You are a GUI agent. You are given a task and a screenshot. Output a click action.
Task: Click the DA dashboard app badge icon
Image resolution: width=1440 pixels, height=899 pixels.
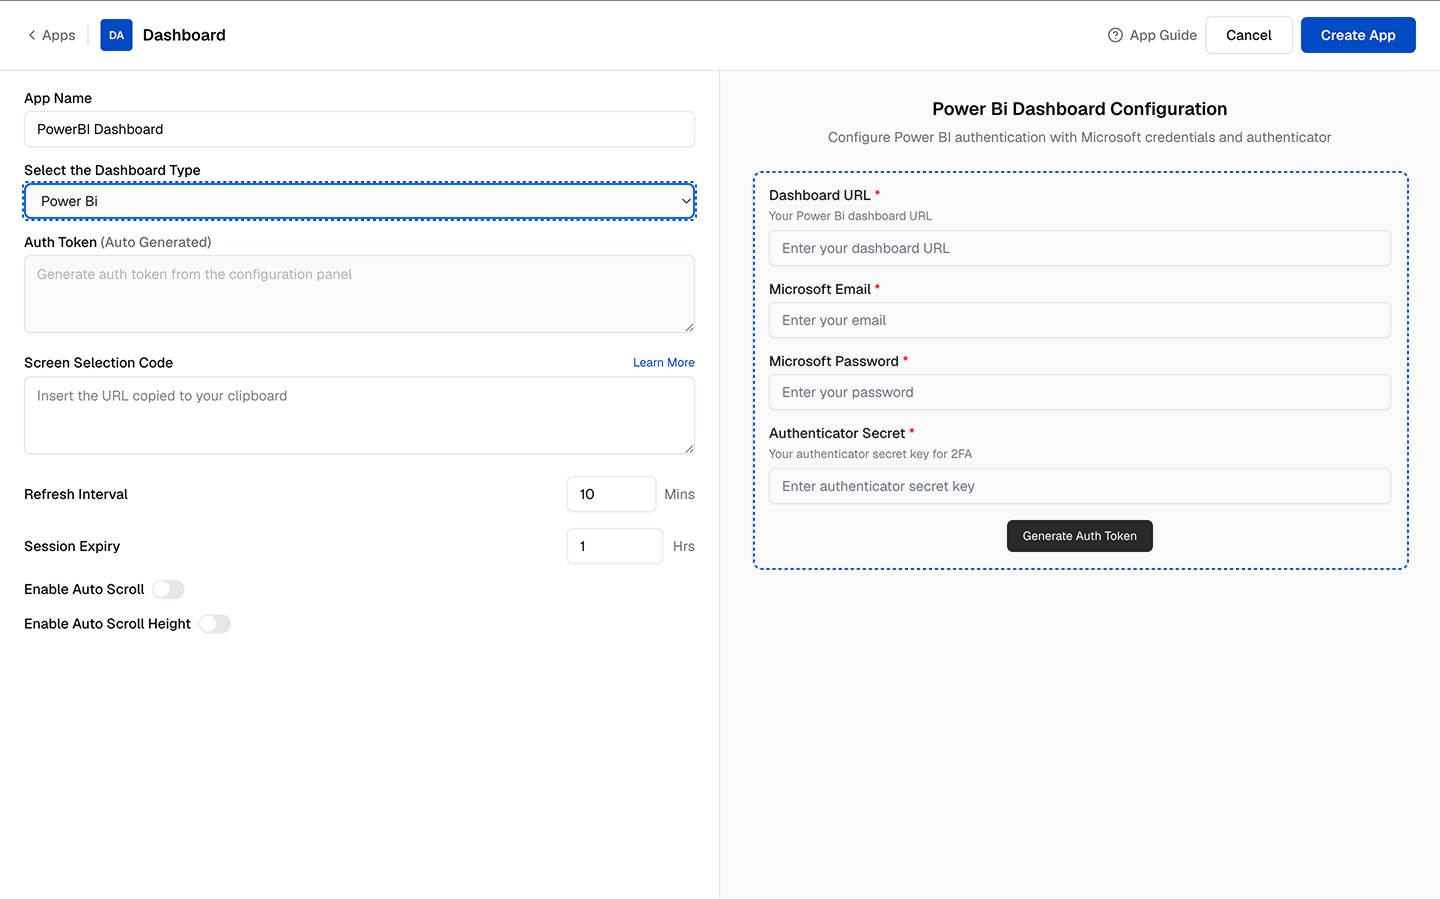116,35
